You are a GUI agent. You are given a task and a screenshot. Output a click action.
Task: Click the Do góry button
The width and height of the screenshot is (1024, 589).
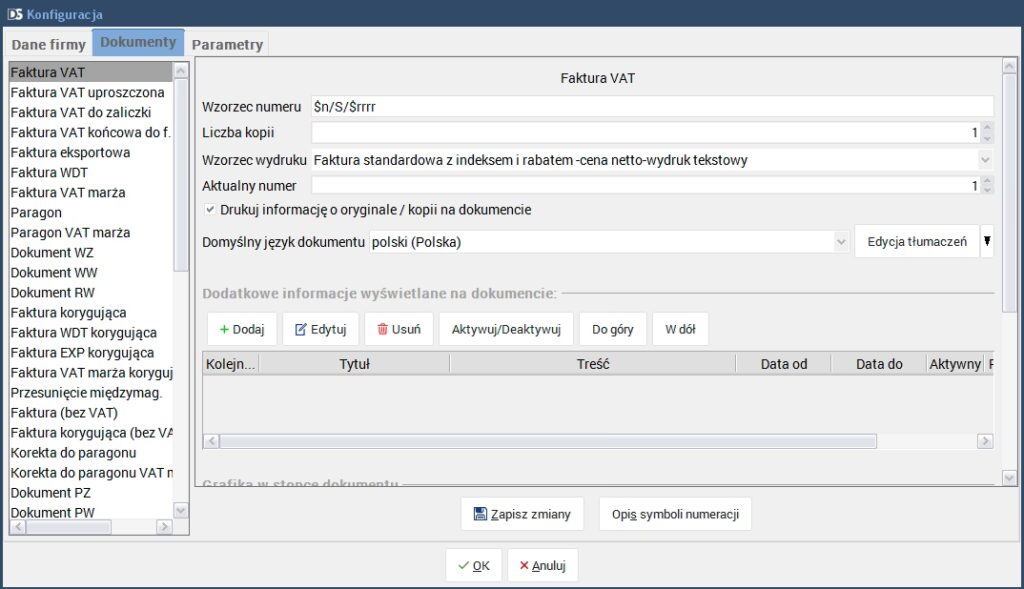coord(612,329)
